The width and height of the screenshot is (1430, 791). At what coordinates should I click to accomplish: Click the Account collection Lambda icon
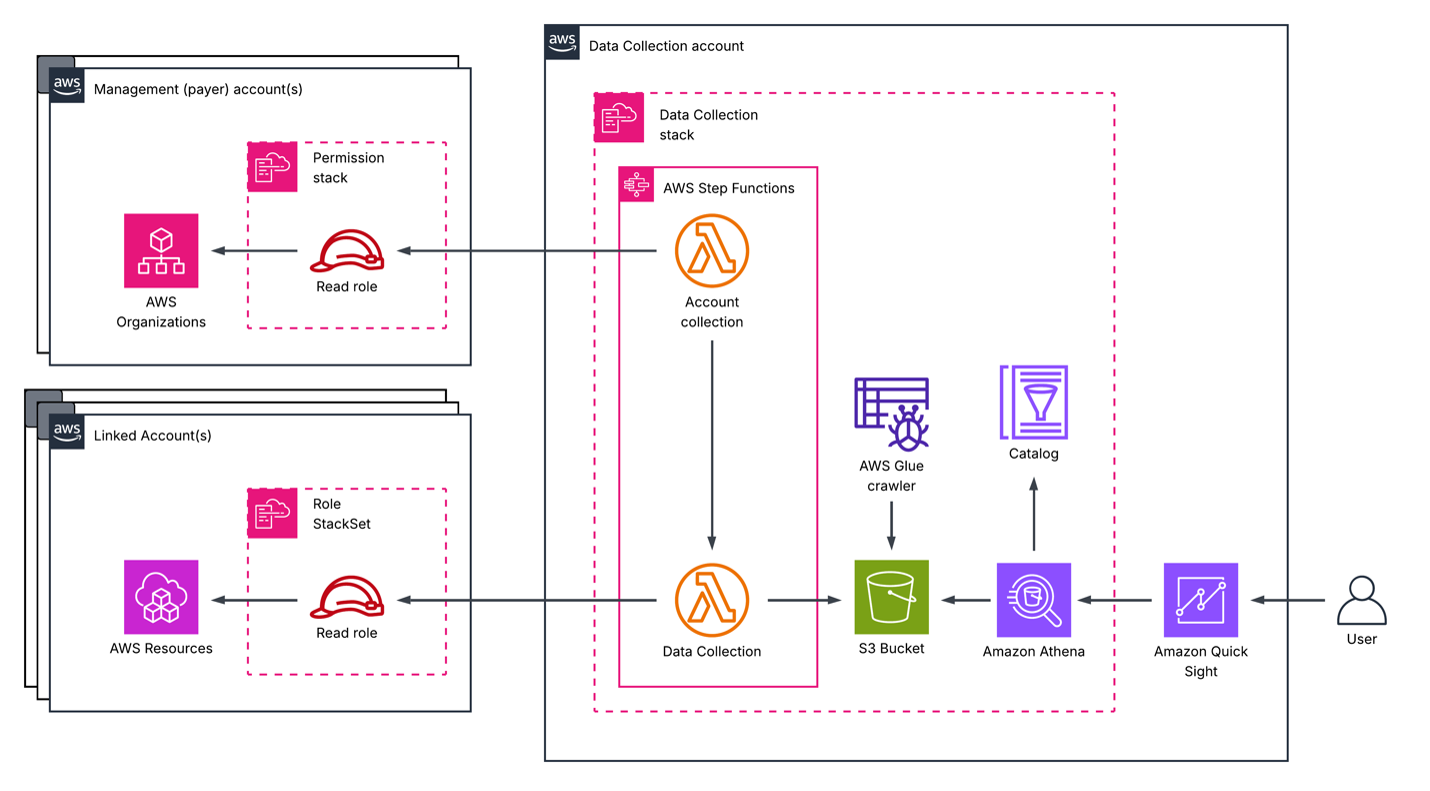pyautogui.click(x=712, y=251)
